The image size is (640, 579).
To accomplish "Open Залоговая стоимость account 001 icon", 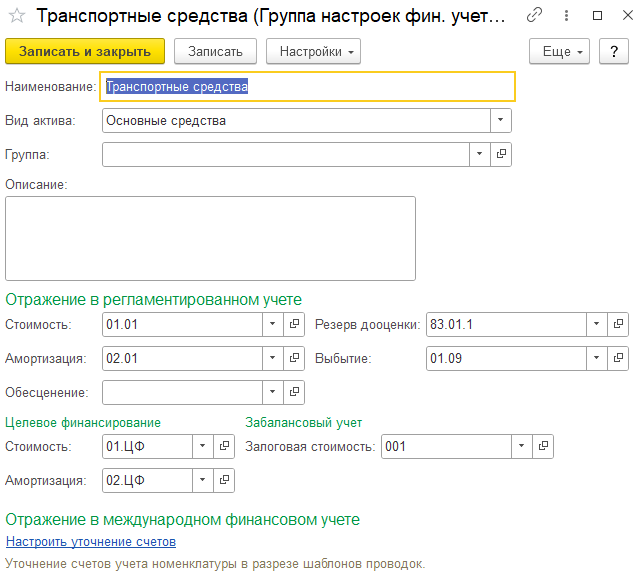I will [542, 446].
